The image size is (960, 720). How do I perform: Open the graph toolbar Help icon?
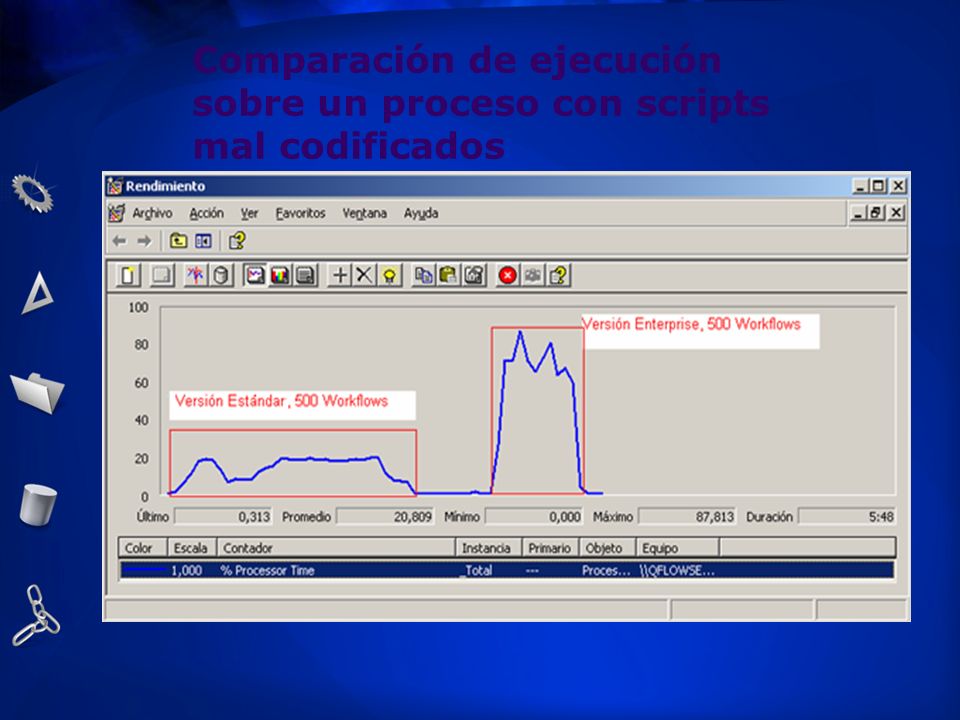click(558, 276)
